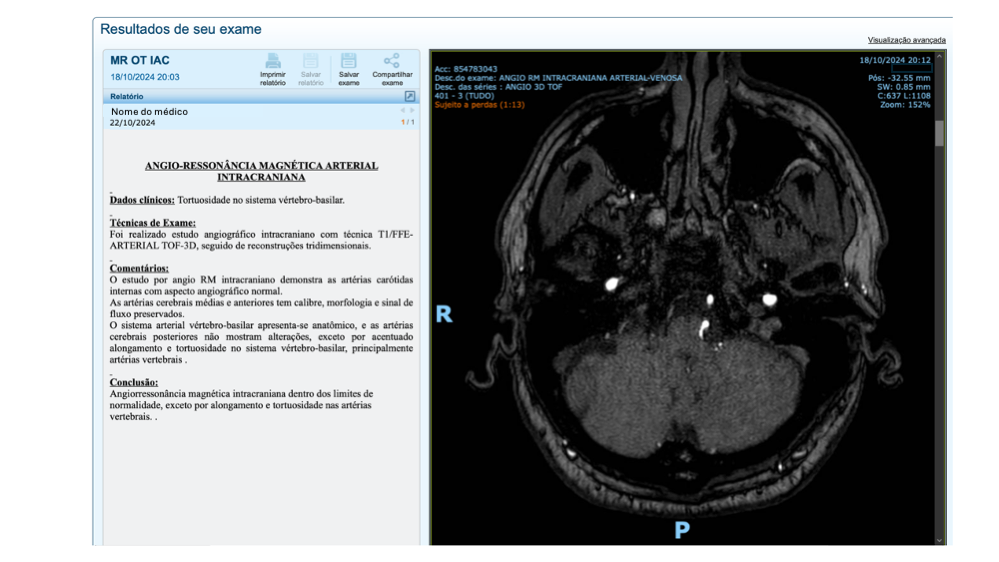999x562 pixels.
Task: Click the exam date 18/10/2024 20:03
Action: (145, 76)
